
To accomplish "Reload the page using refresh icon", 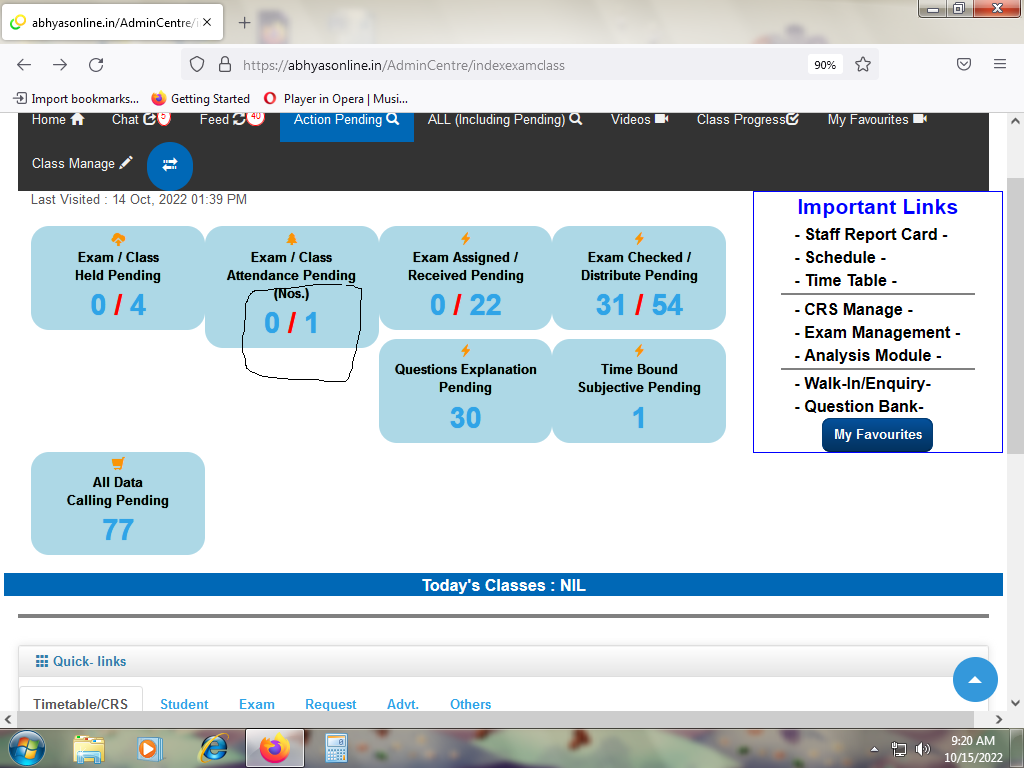I will coord(96,64).
